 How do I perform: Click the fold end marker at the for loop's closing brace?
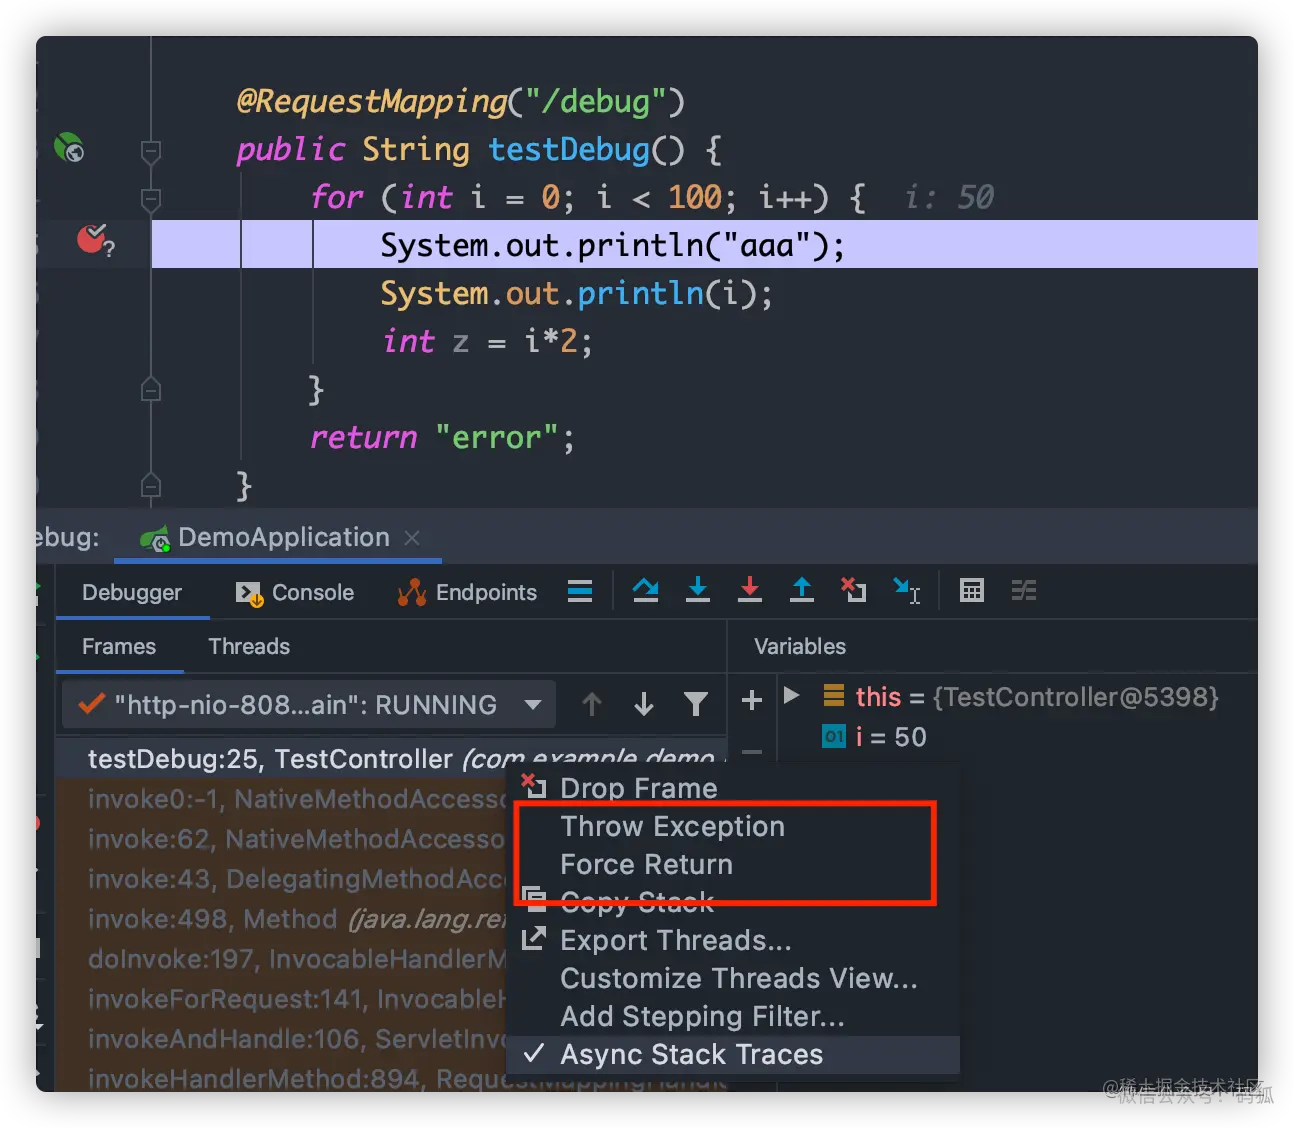tap(151, 389)
